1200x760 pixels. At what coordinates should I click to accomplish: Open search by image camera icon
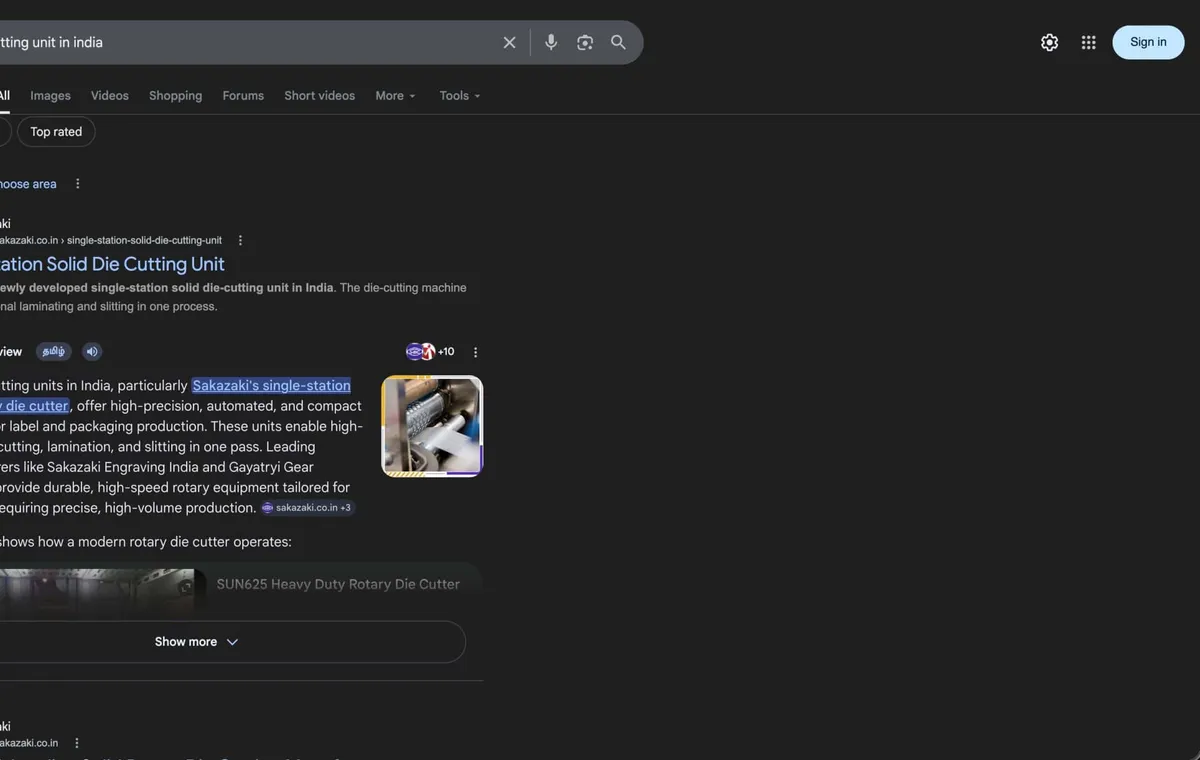[x=585, y=42]
